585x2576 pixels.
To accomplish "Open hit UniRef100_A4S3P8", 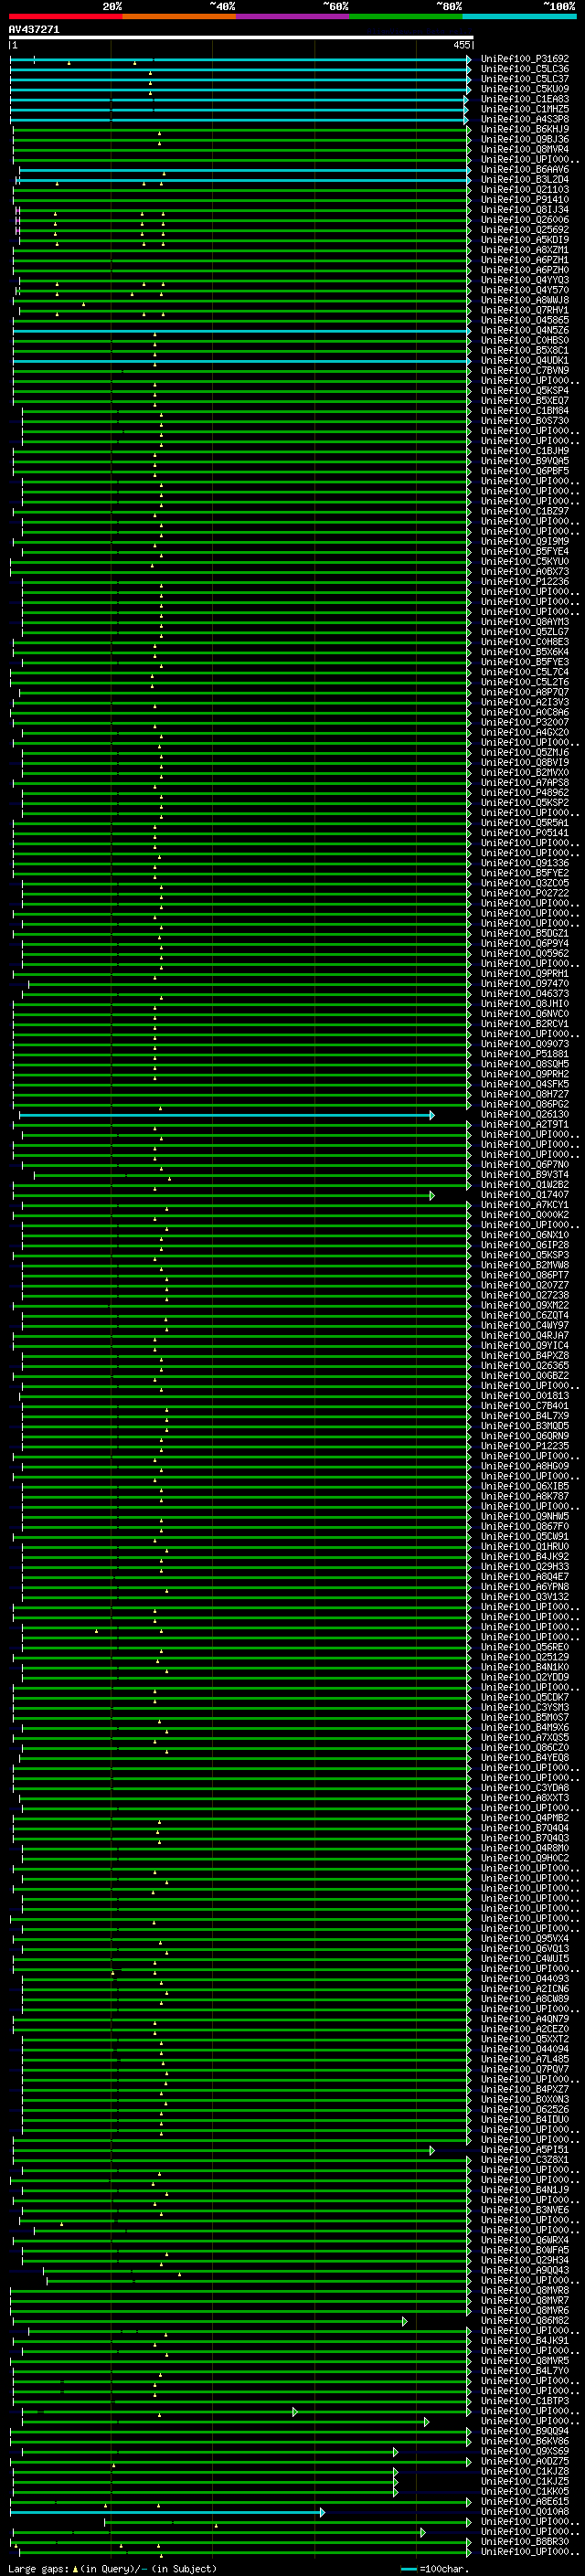I will [525, 119].
